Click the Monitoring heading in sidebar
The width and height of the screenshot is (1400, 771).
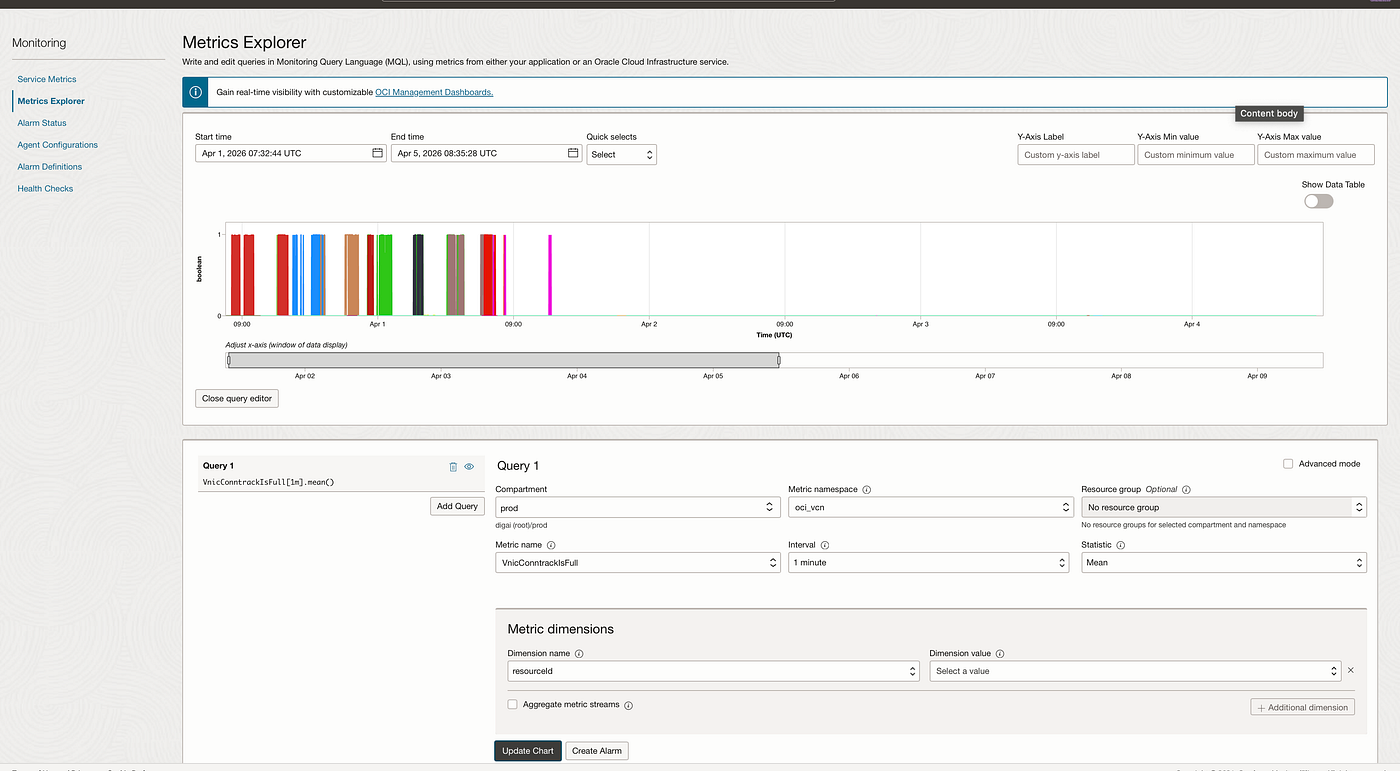click(x=39, y=43)
